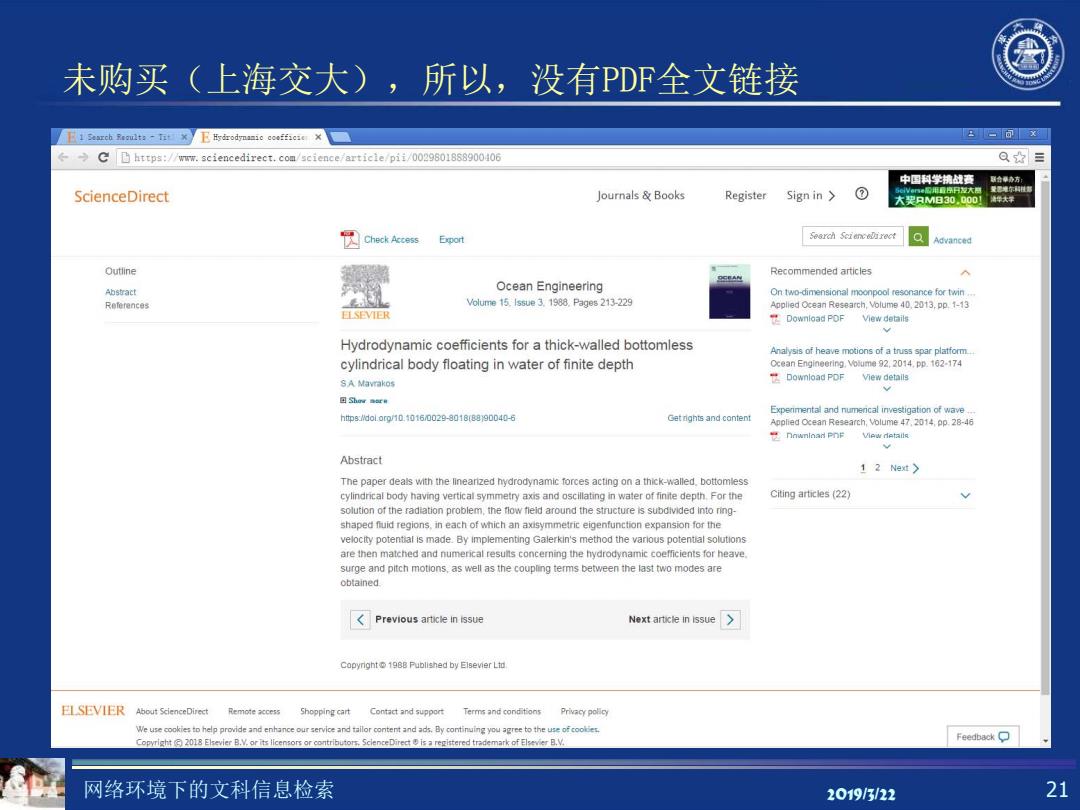Click the ScienceDirect logo
The height and width of the screenshot is (810, 1080).
tap(121, 196)
